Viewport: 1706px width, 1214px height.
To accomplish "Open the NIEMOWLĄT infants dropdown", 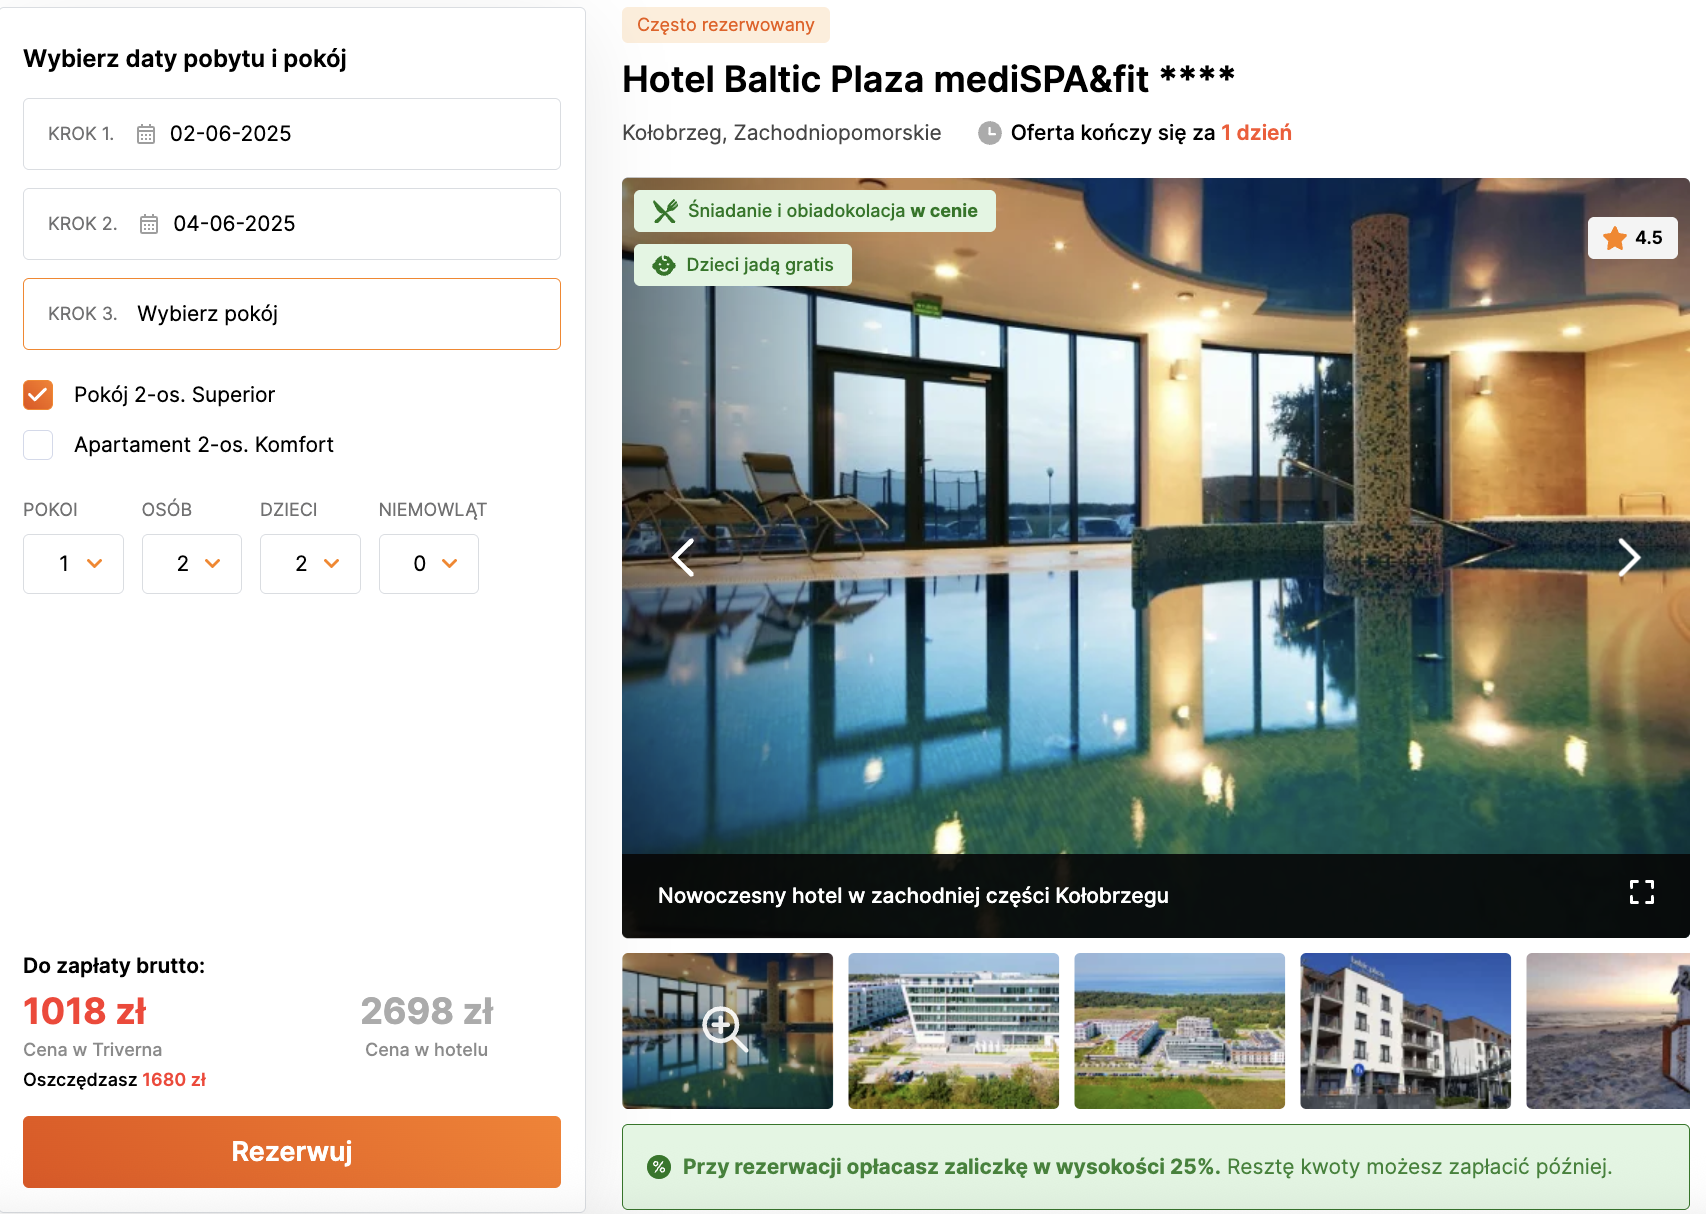I will coord(429,564).
